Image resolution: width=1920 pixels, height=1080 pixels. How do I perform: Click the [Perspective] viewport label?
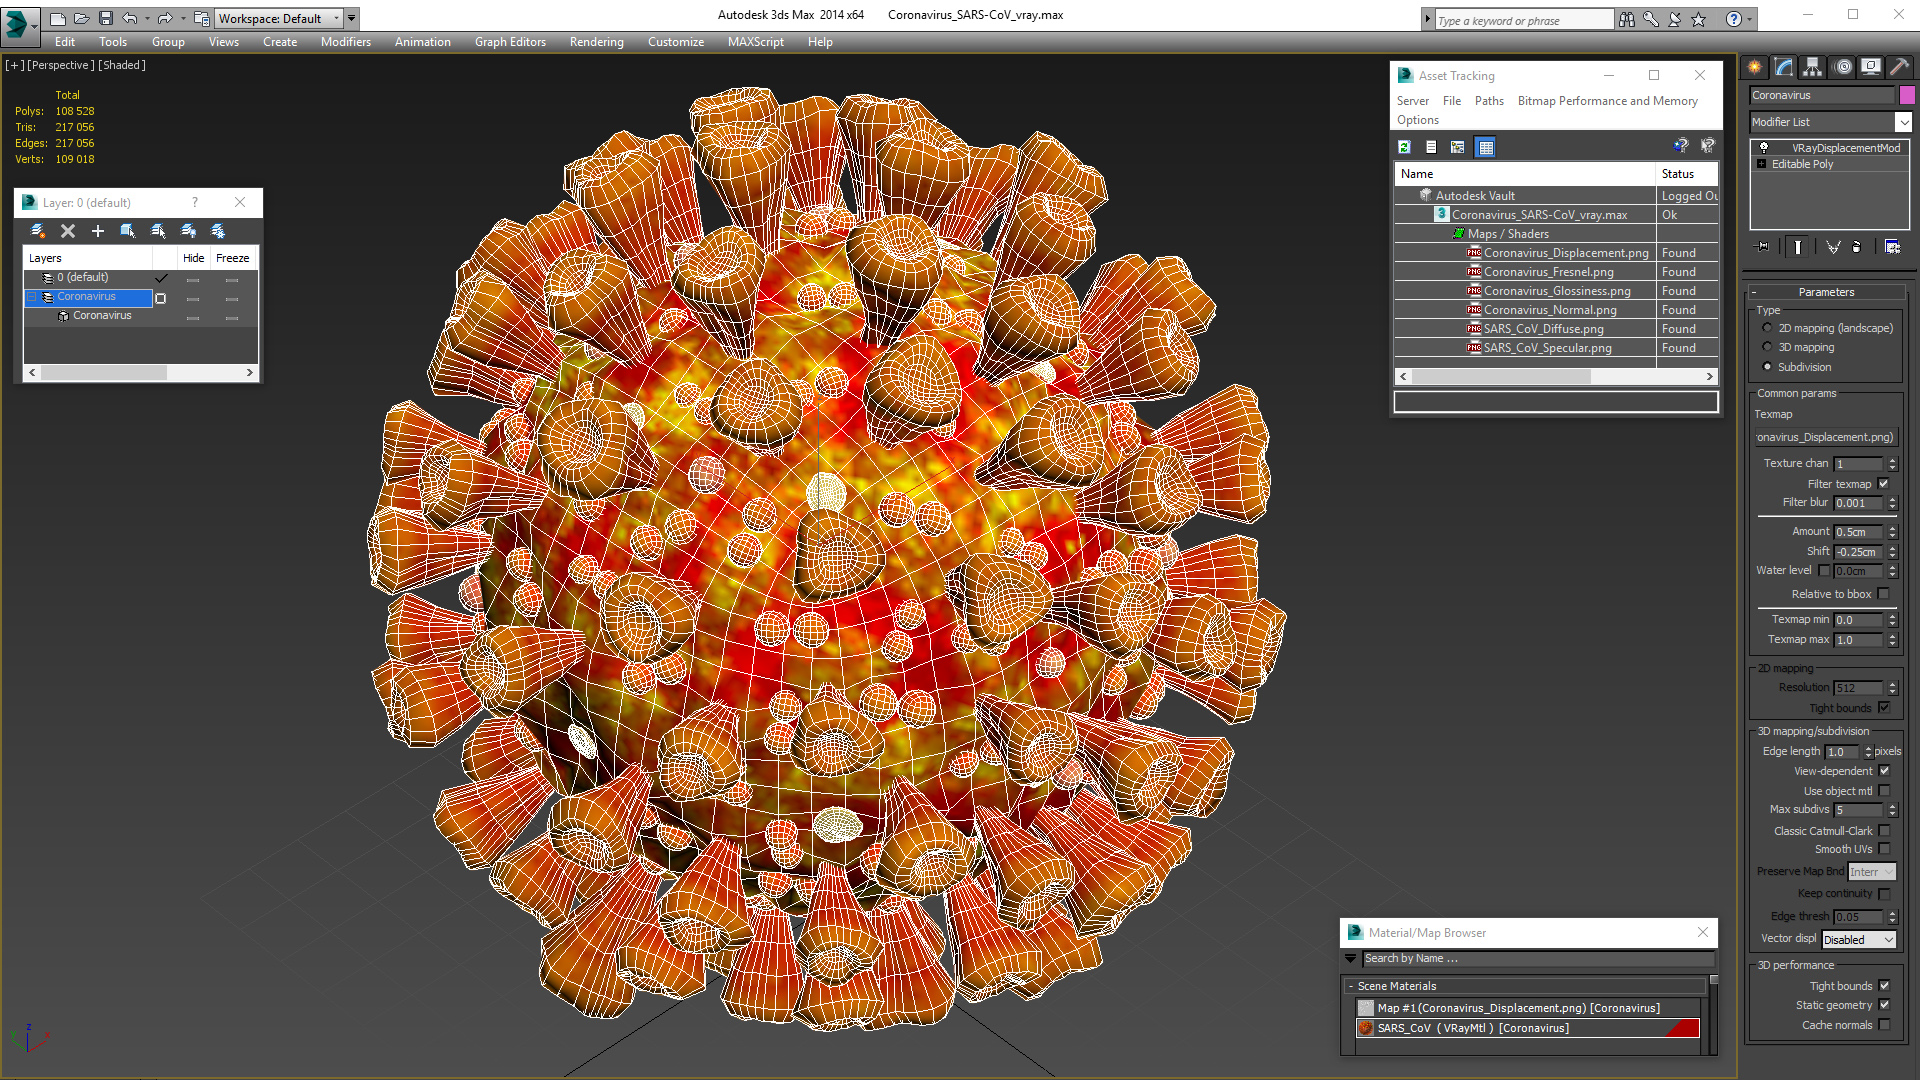[x=61, y=65]
